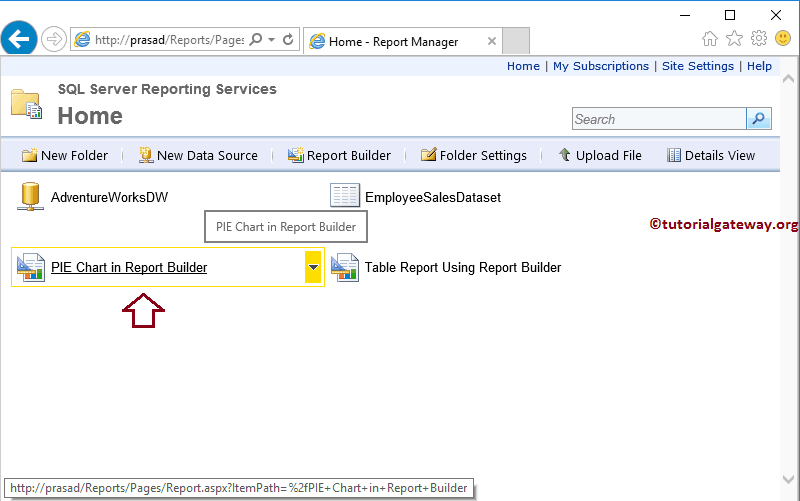Viewport: 800px width, 501px height.
Task: Close the browser window
Action: point(776,15)
